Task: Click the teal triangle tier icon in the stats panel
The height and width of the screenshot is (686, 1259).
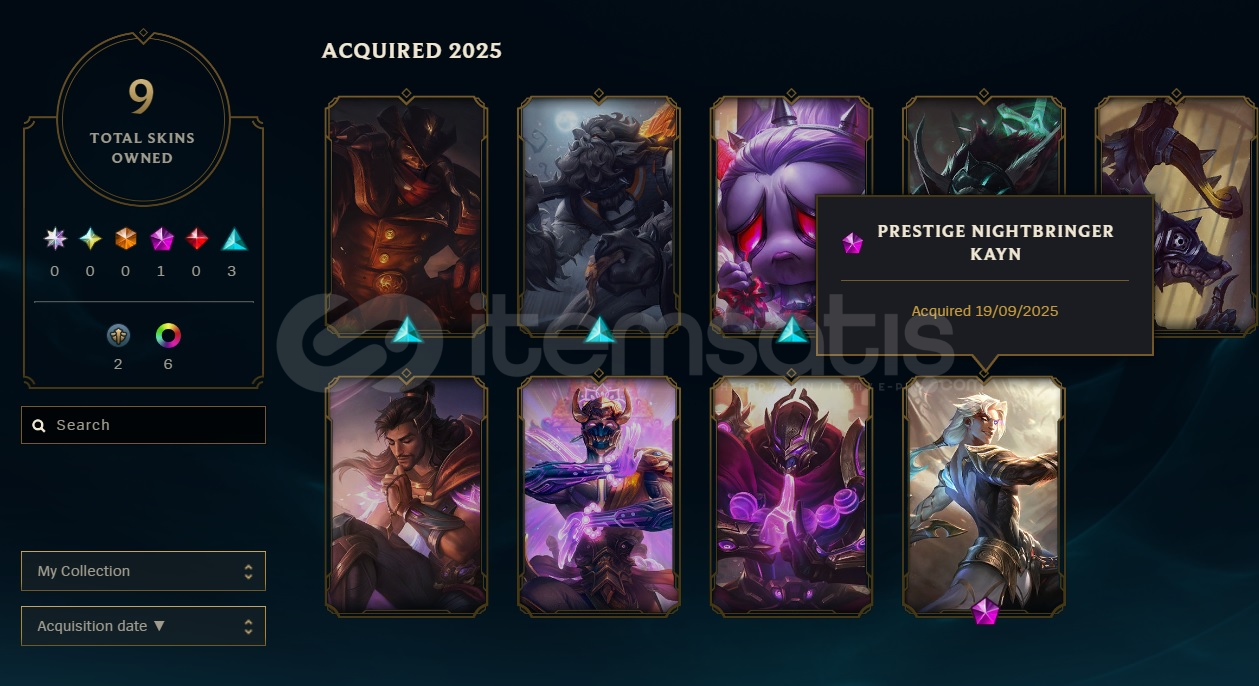Action: 234,239
